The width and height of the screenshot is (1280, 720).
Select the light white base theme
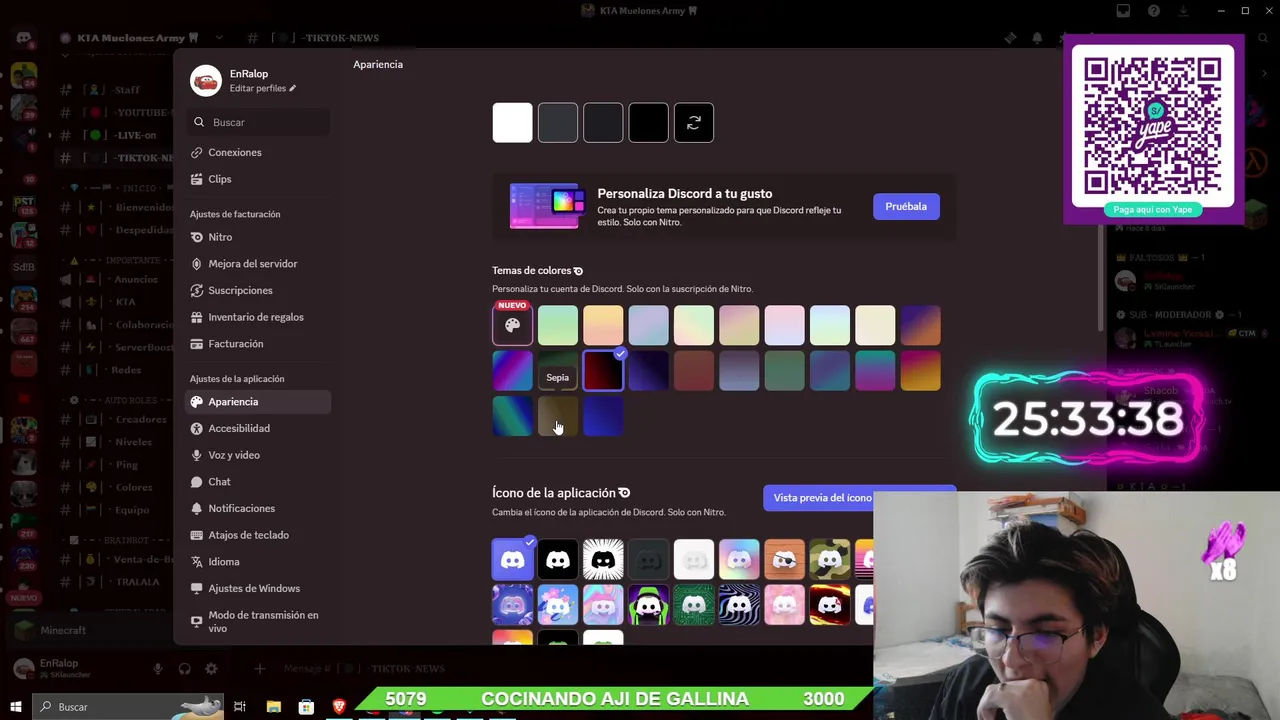[512, 123]
